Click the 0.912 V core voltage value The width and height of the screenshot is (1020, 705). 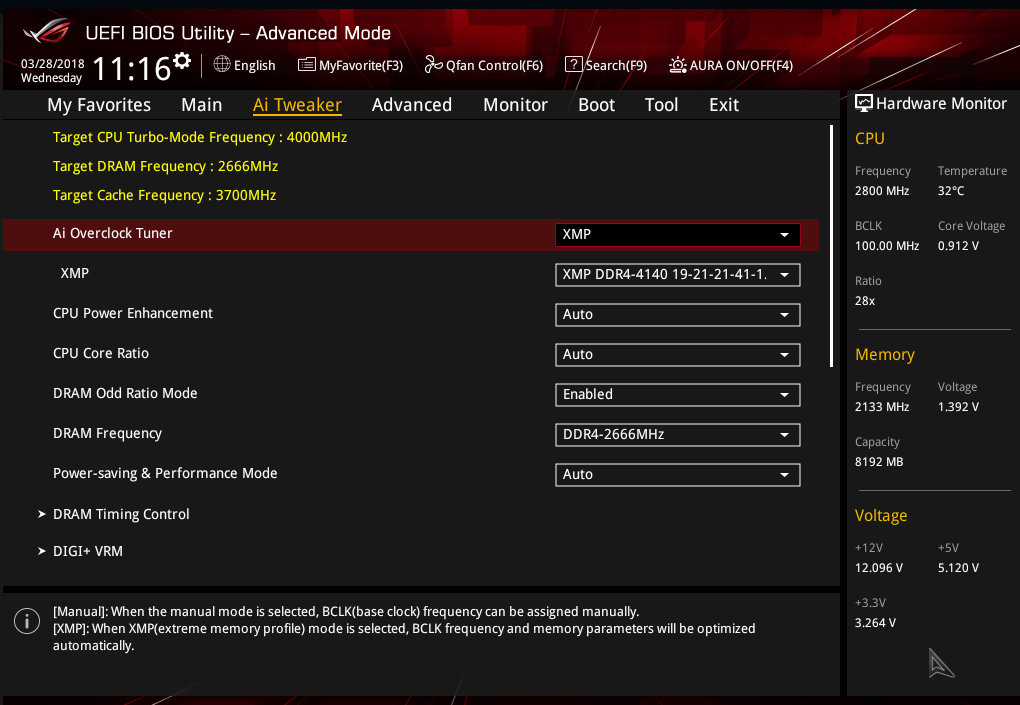[958, 246]
